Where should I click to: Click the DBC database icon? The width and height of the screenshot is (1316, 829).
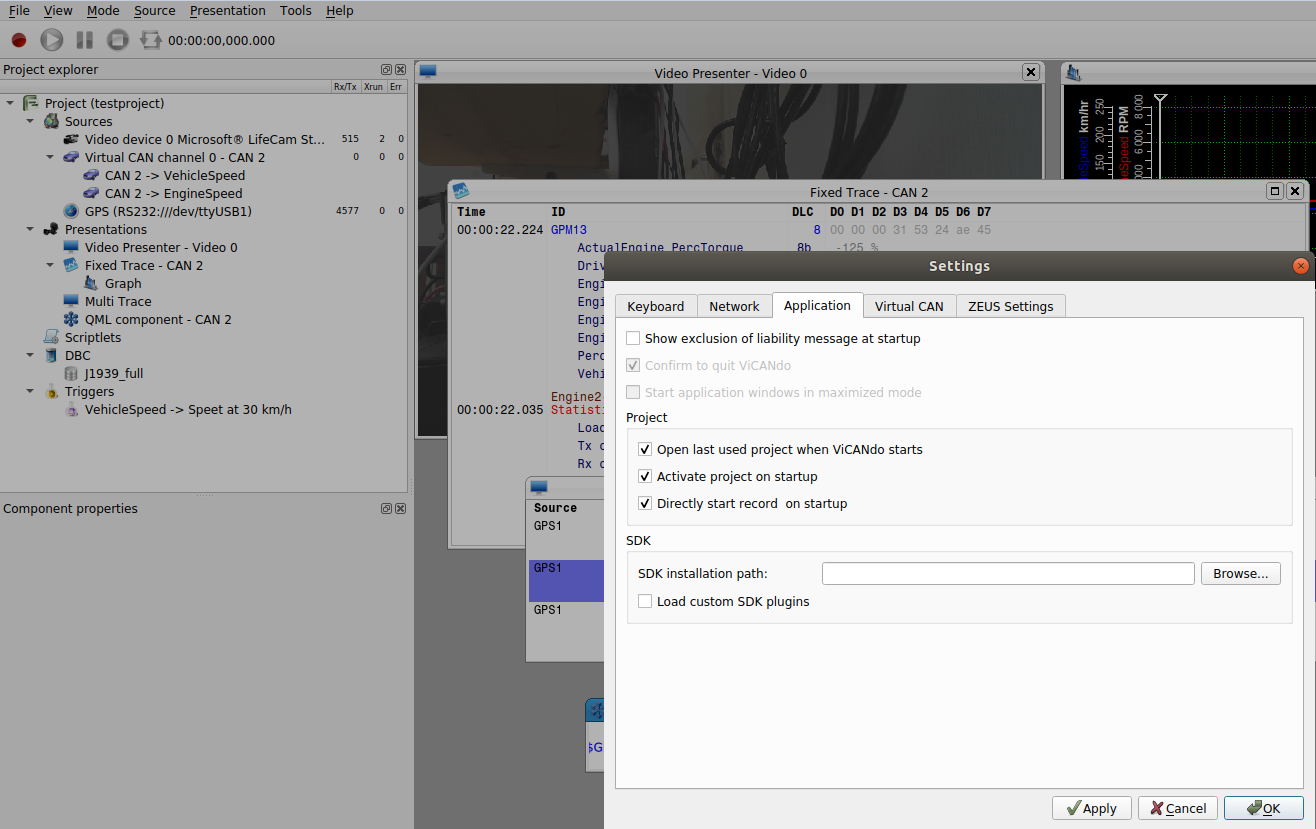(x=52, y=356)
